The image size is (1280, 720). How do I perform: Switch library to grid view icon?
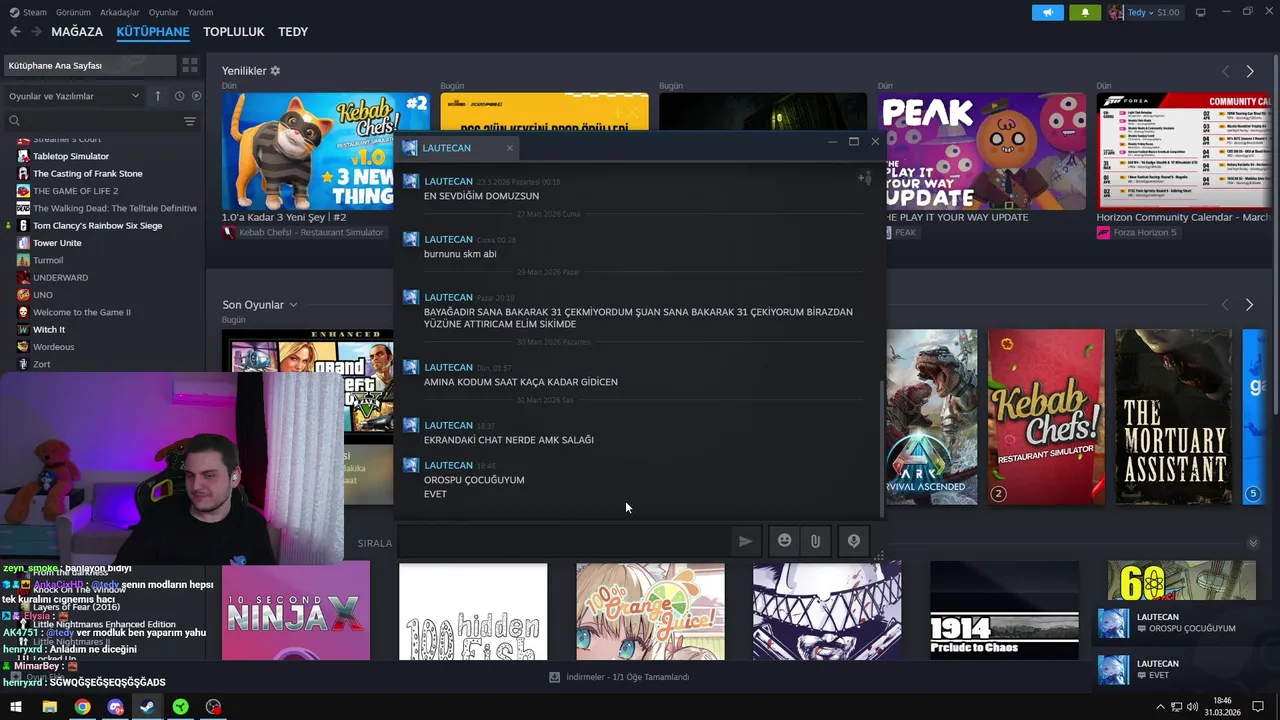click(x=190, y=65)
